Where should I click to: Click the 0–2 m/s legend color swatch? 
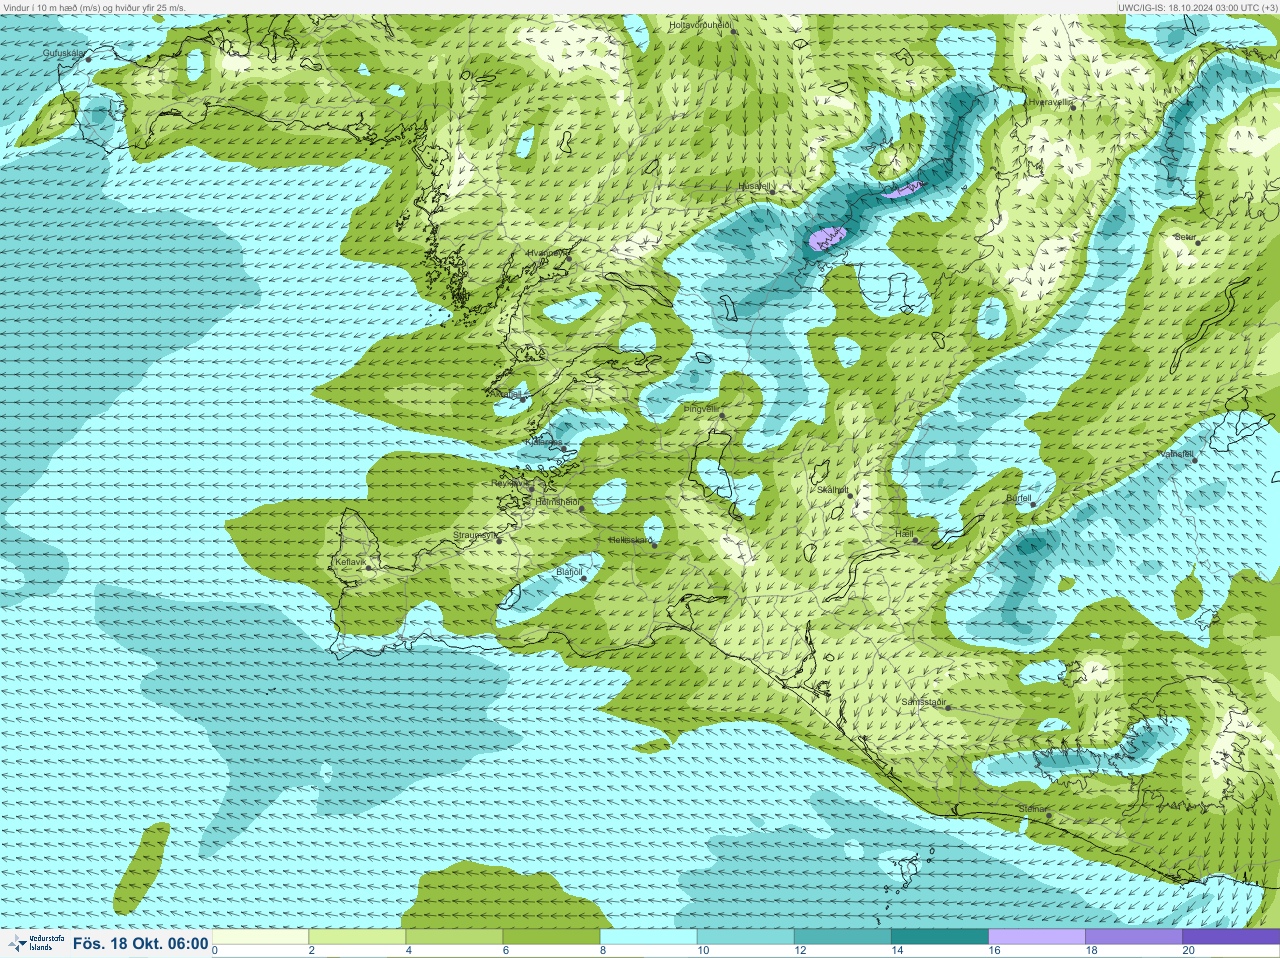click(260, 937)
